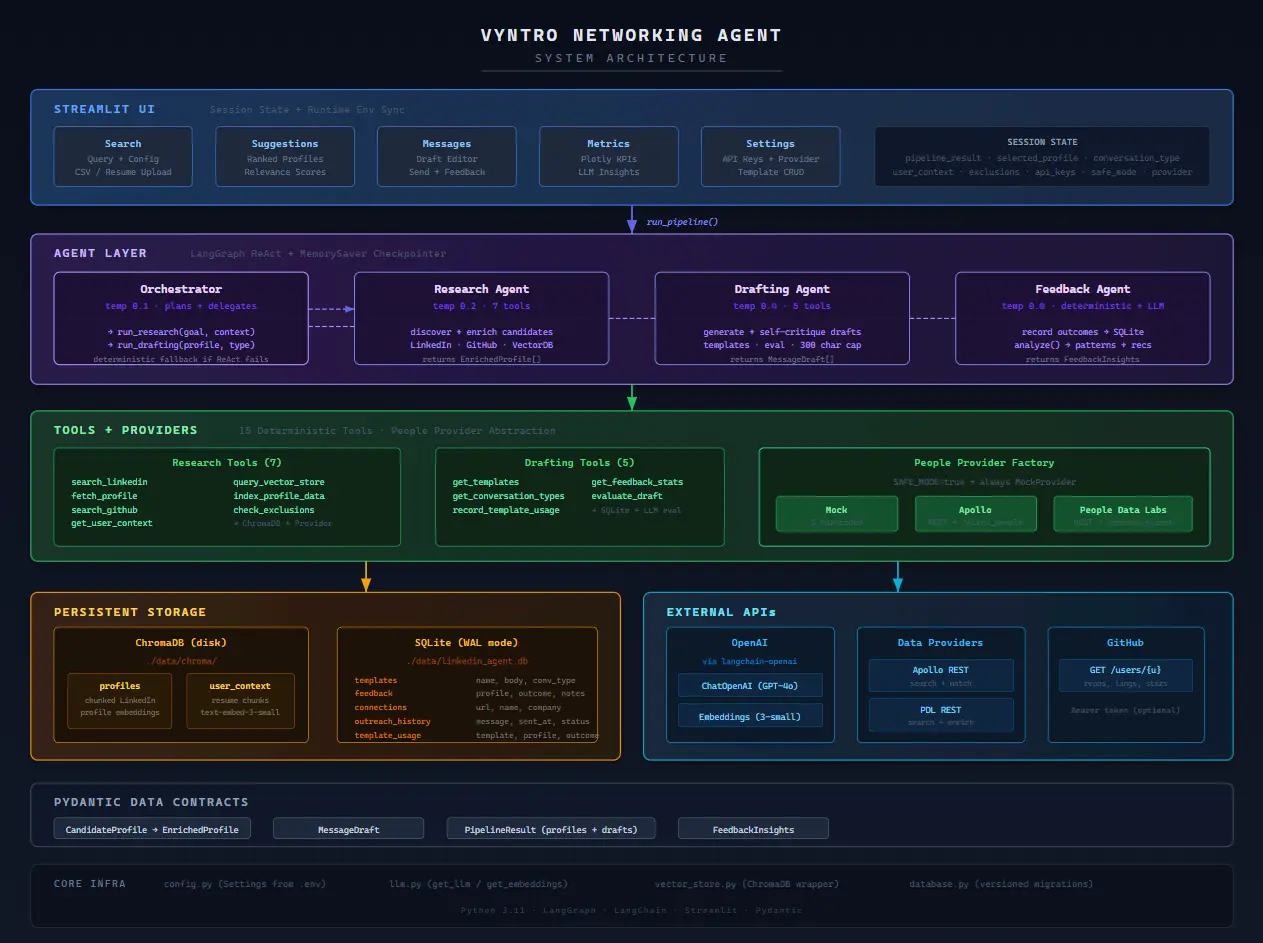The image size is (1263, 943).
Task: Select the Apollo provider box
Action: point(975,514)
